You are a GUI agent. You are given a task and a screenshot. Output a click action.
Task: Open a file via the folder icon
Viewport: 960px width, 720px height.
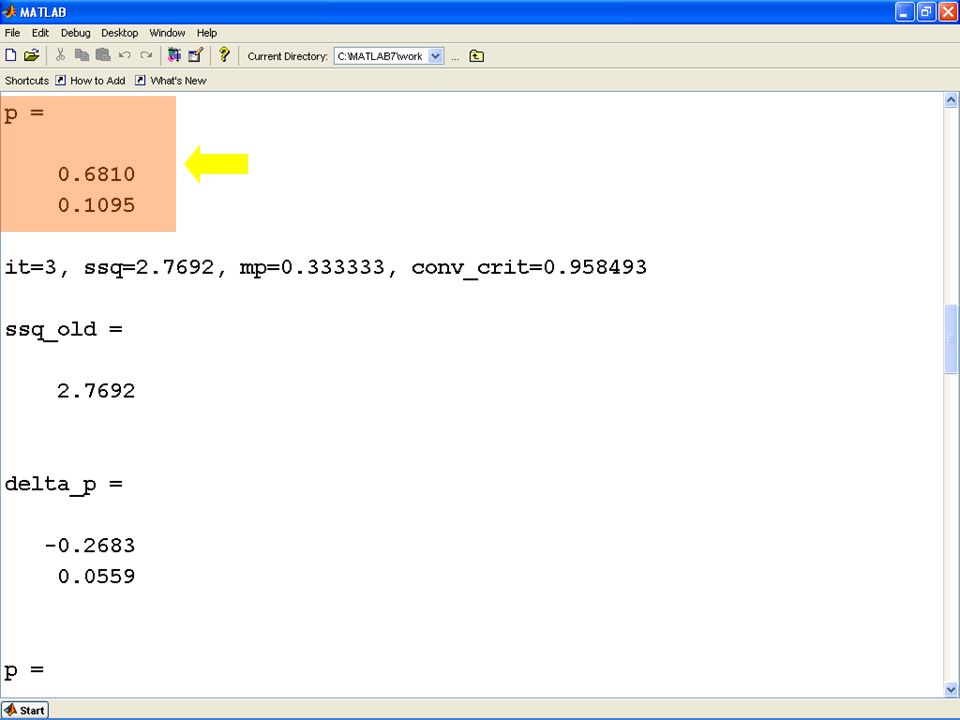pos(31,55)
